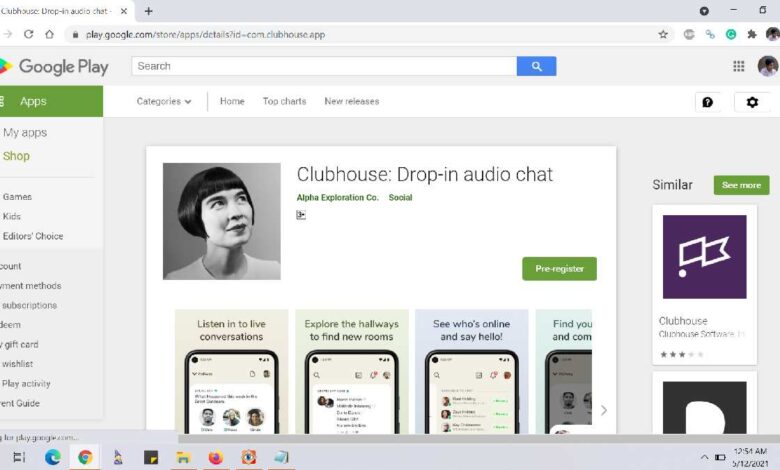Open 'See who's online' screenshot
Screen dimensions: 780x470
coord(472,372)
